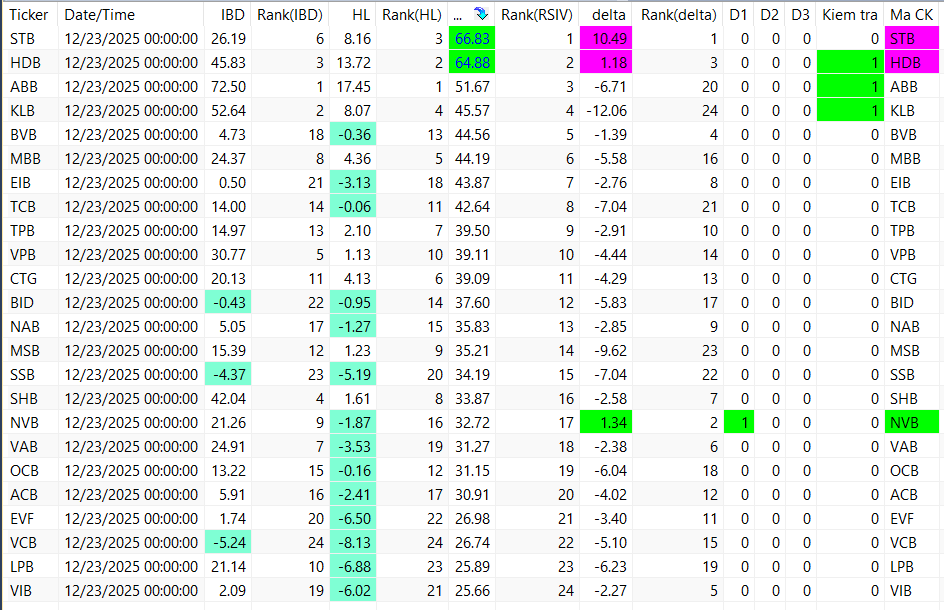This screenshot has height=610, width=944.
Task: Click the IBD value -0.43
Action: coord(228,303)
